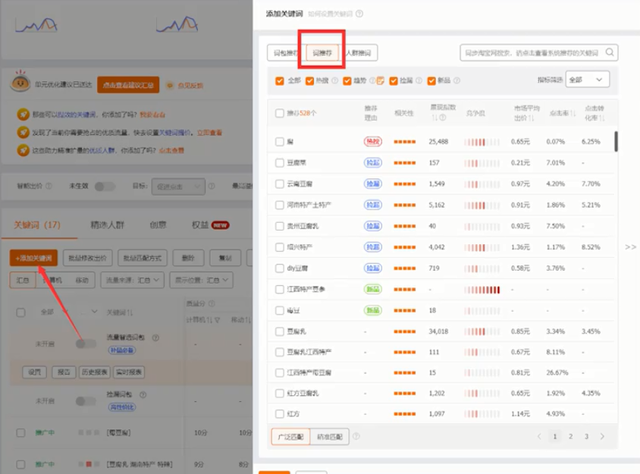The height and width of the screenshot is (474, 640).
Task: Click the >> expand arrows at the panel edge
Action: [630, 247]
